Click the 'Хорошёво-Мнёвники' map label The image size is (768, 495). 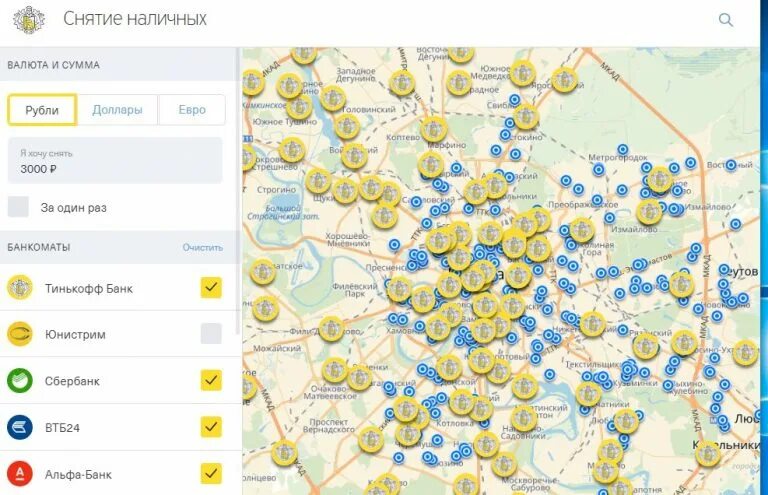tap(348, 239)
